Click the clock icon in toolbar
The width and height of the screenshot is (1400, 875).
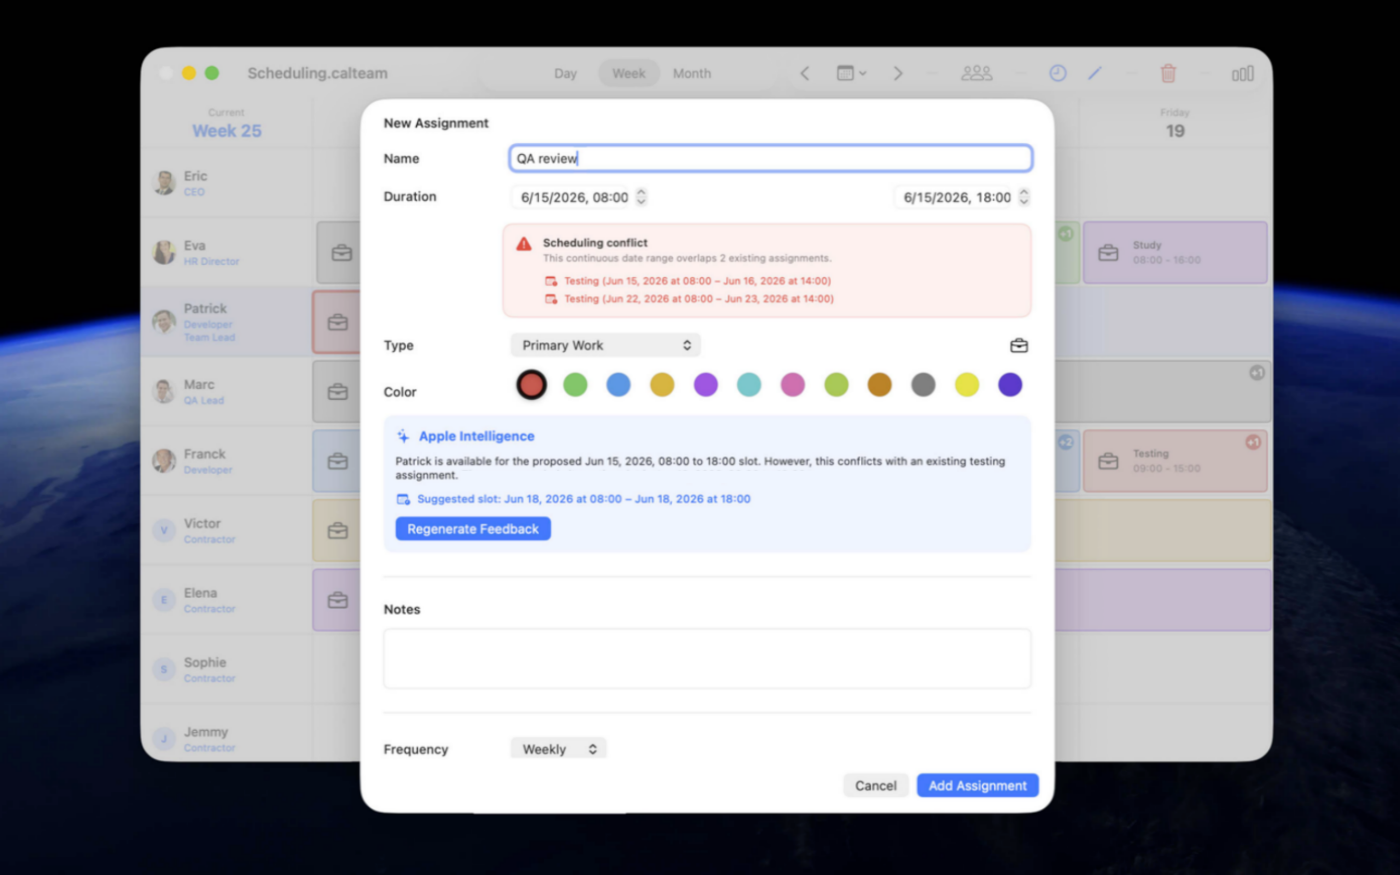[x=1057, y=73]
